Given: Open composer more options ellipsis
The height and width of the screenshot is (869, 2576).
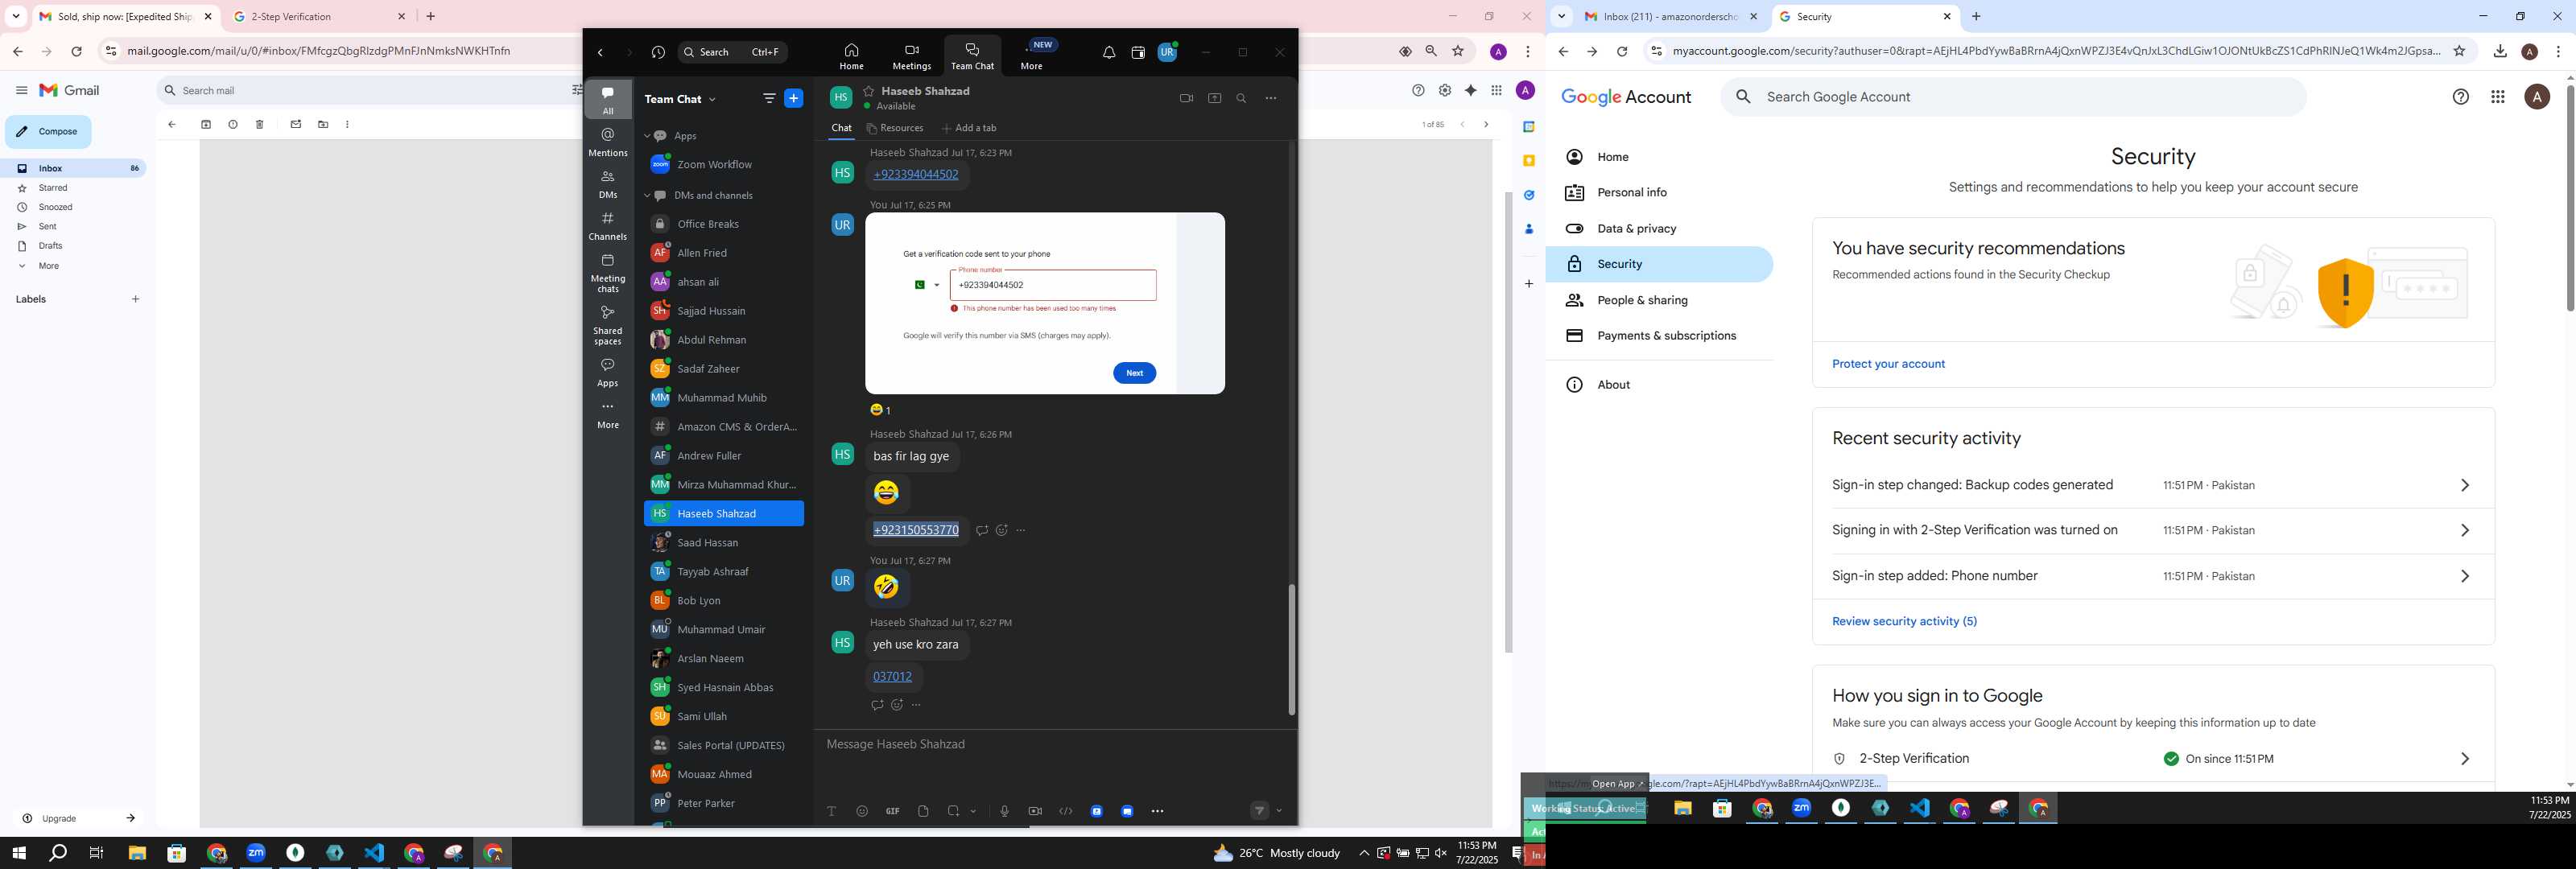Looking at the screenshot, I should [1157, 811].
